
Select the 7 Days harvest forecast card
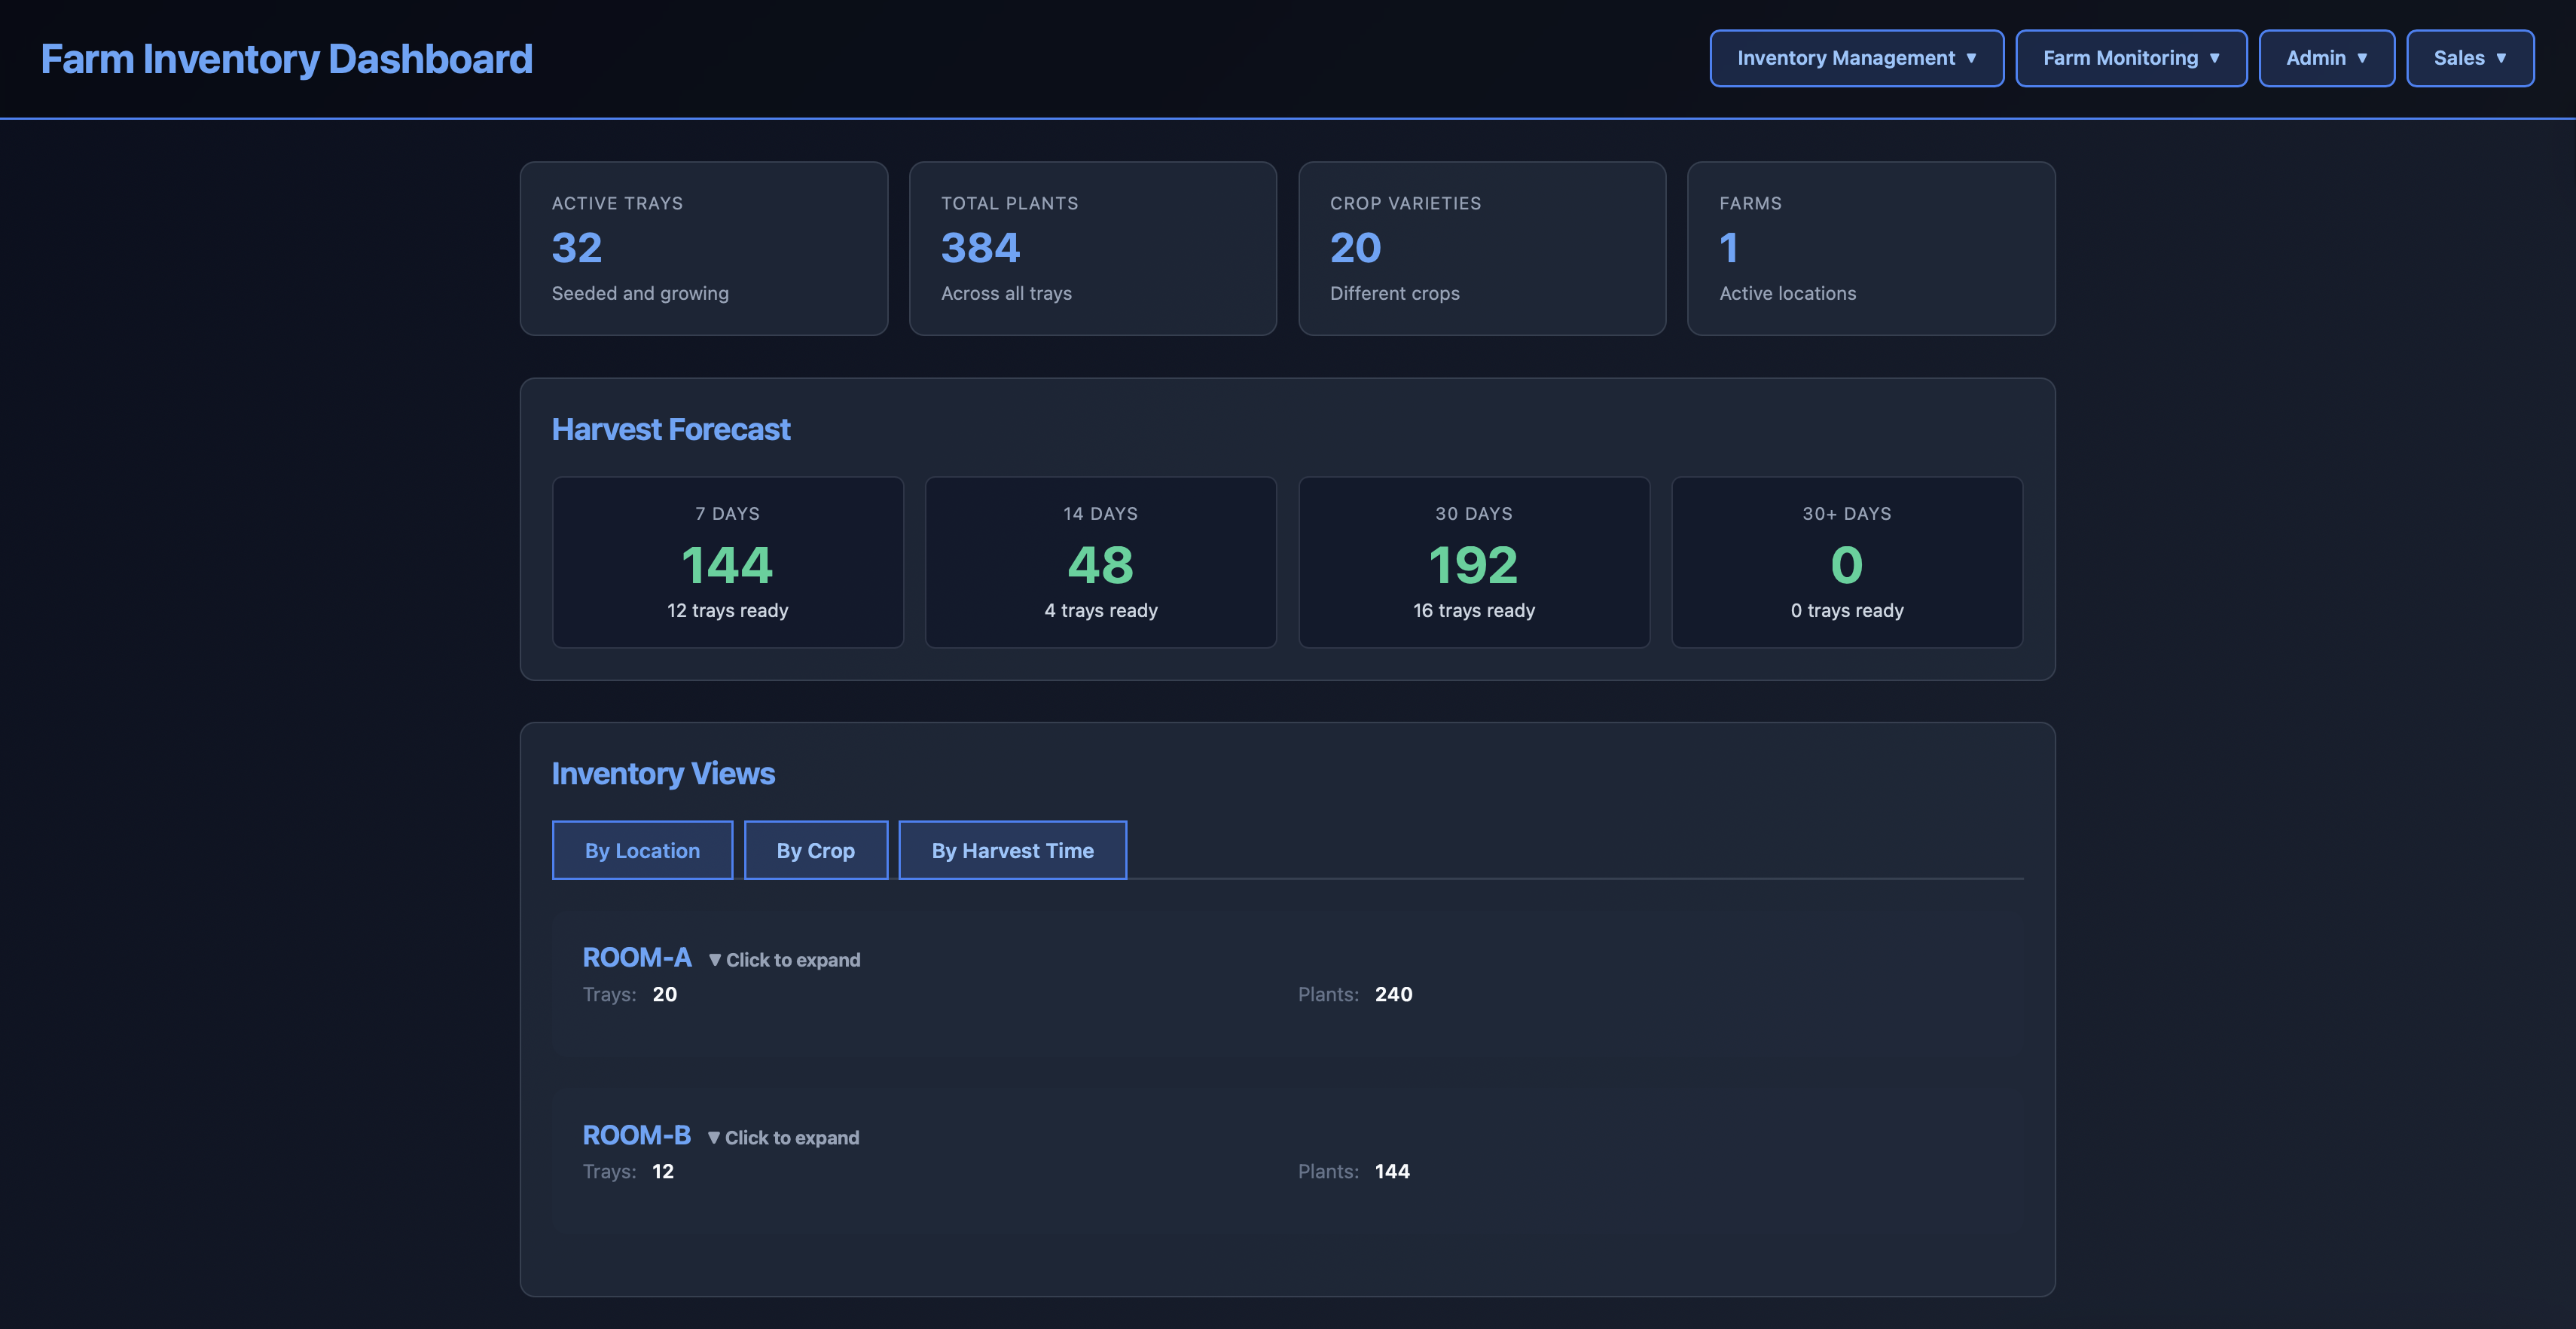pos(728,562)
